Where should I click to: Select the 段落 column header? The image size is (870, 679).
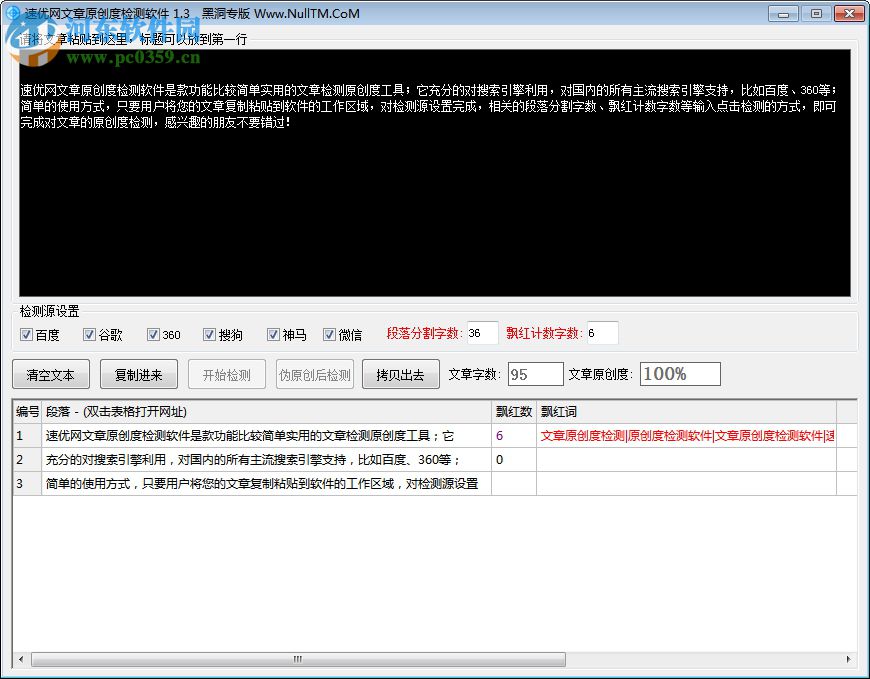266,412
